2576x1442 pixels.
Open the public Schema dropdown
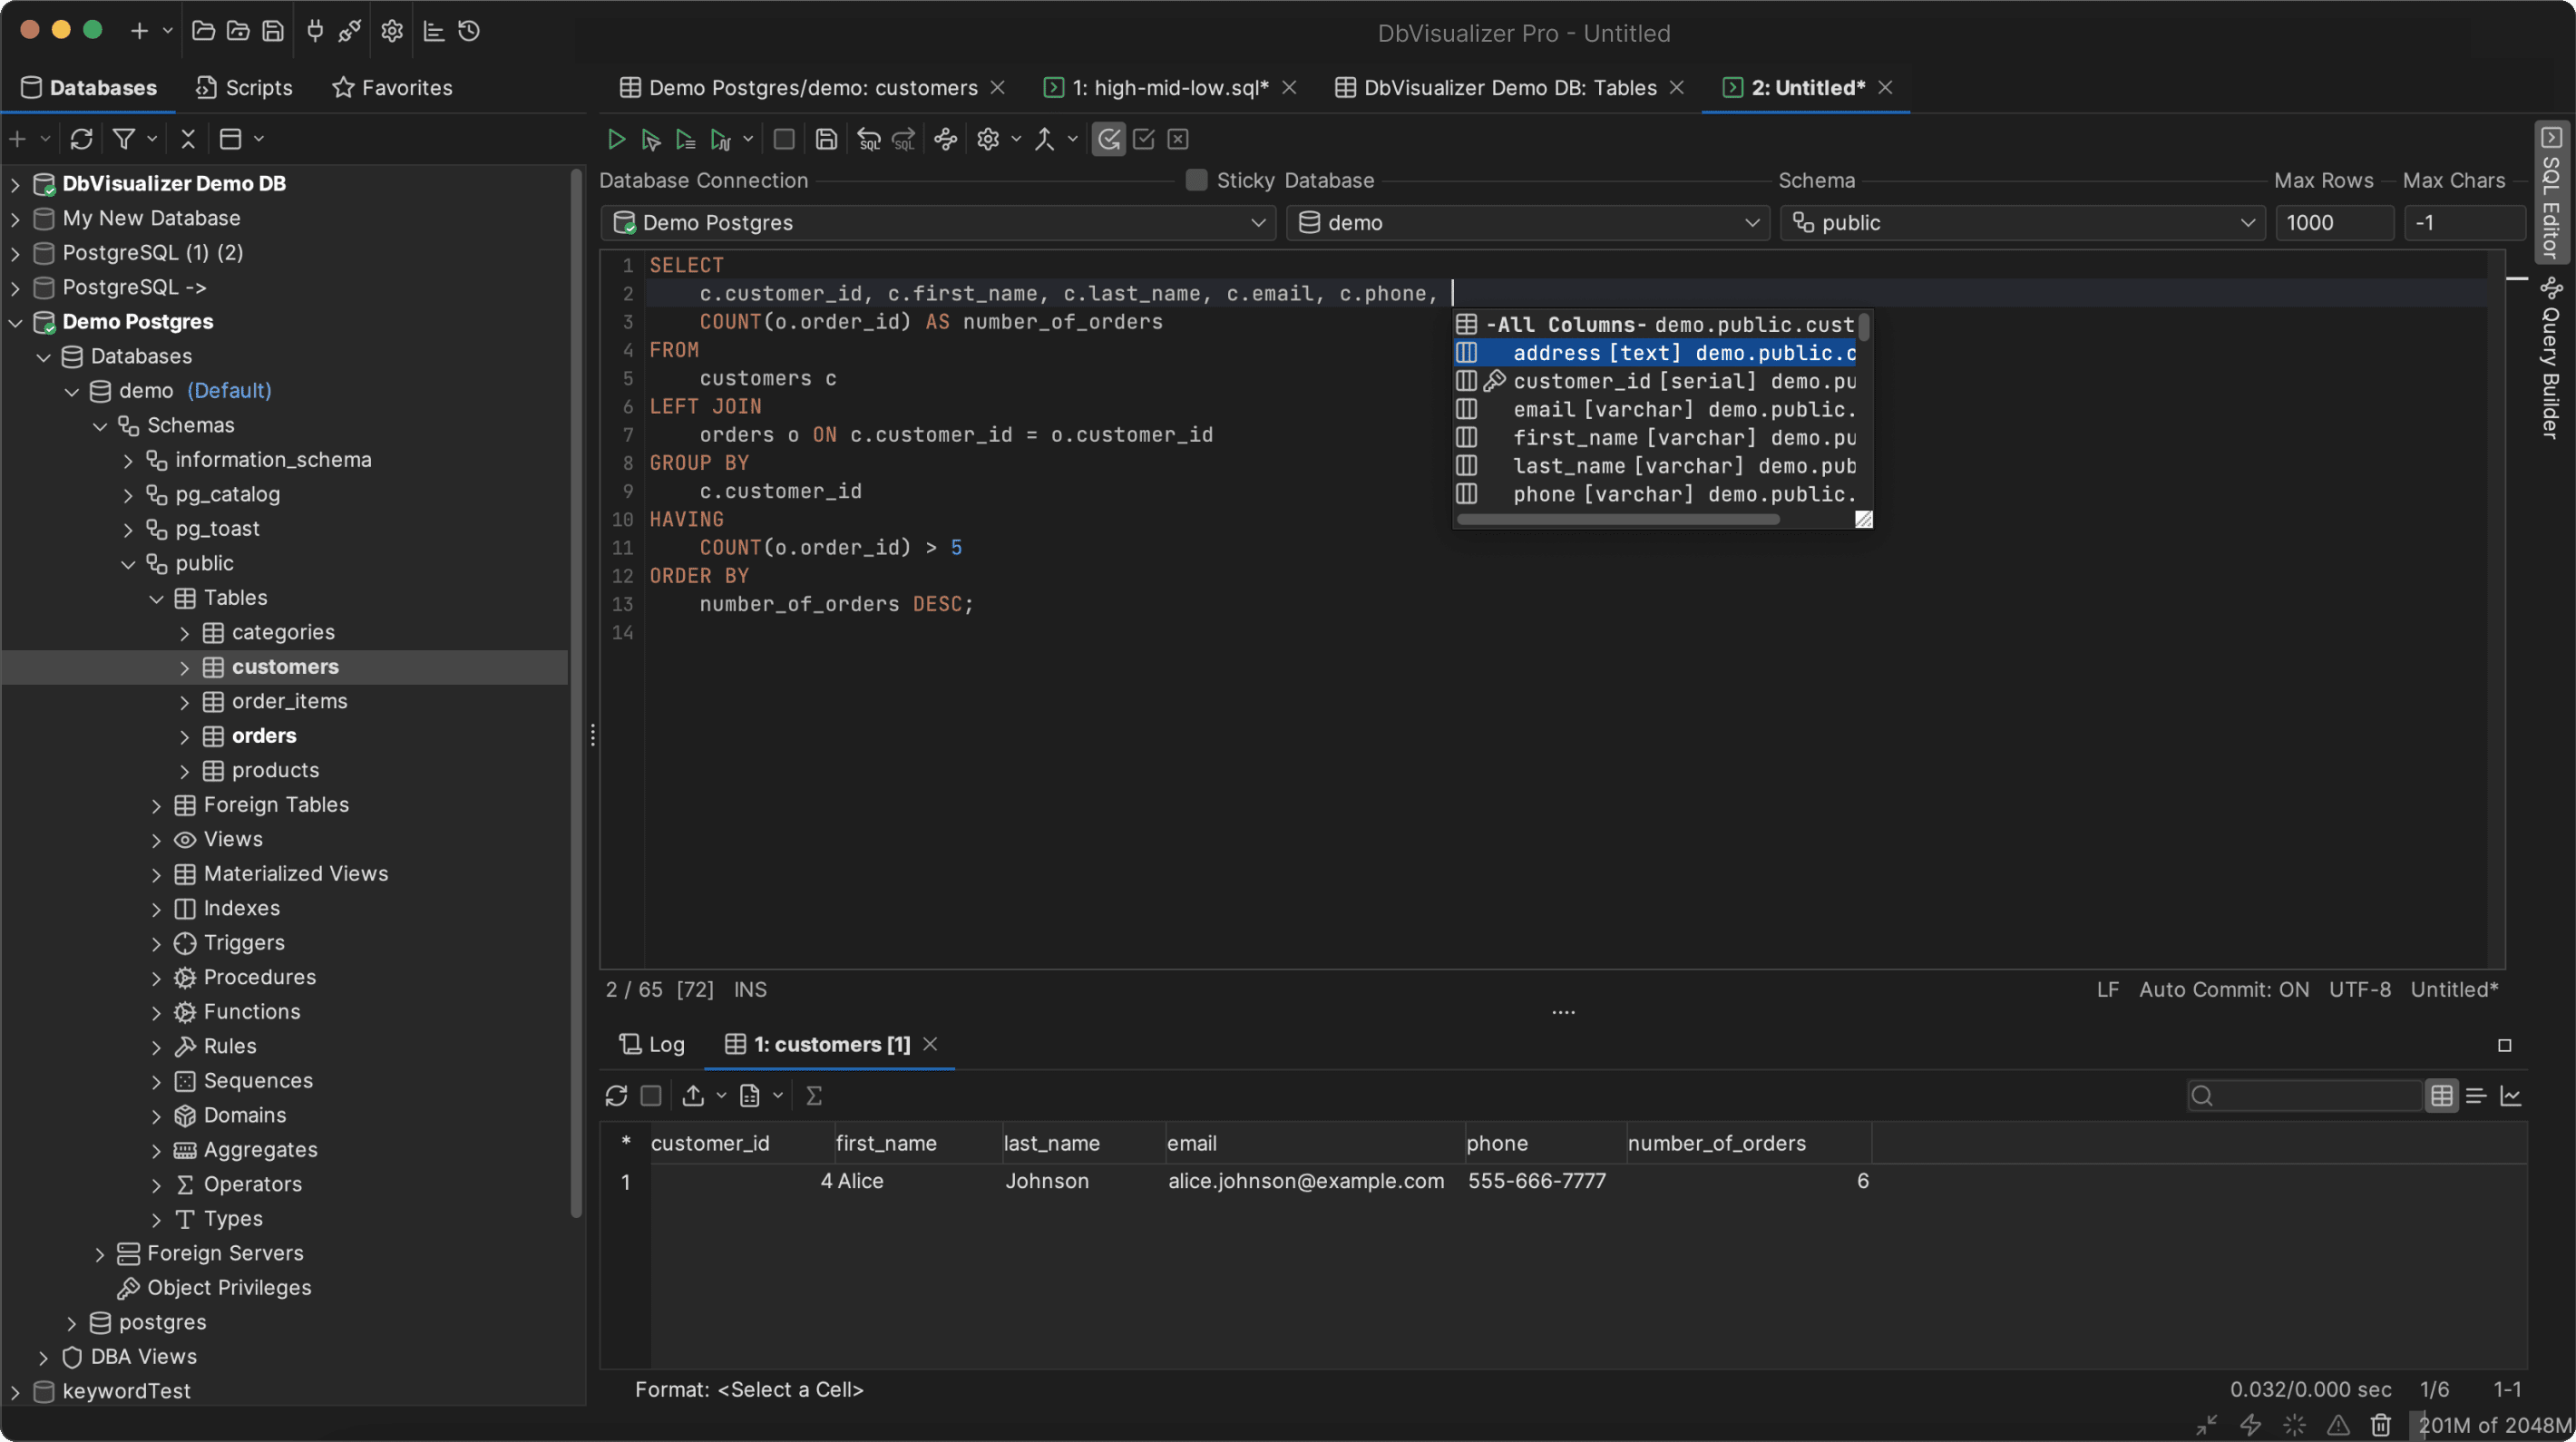click(x=2247, y=222)
